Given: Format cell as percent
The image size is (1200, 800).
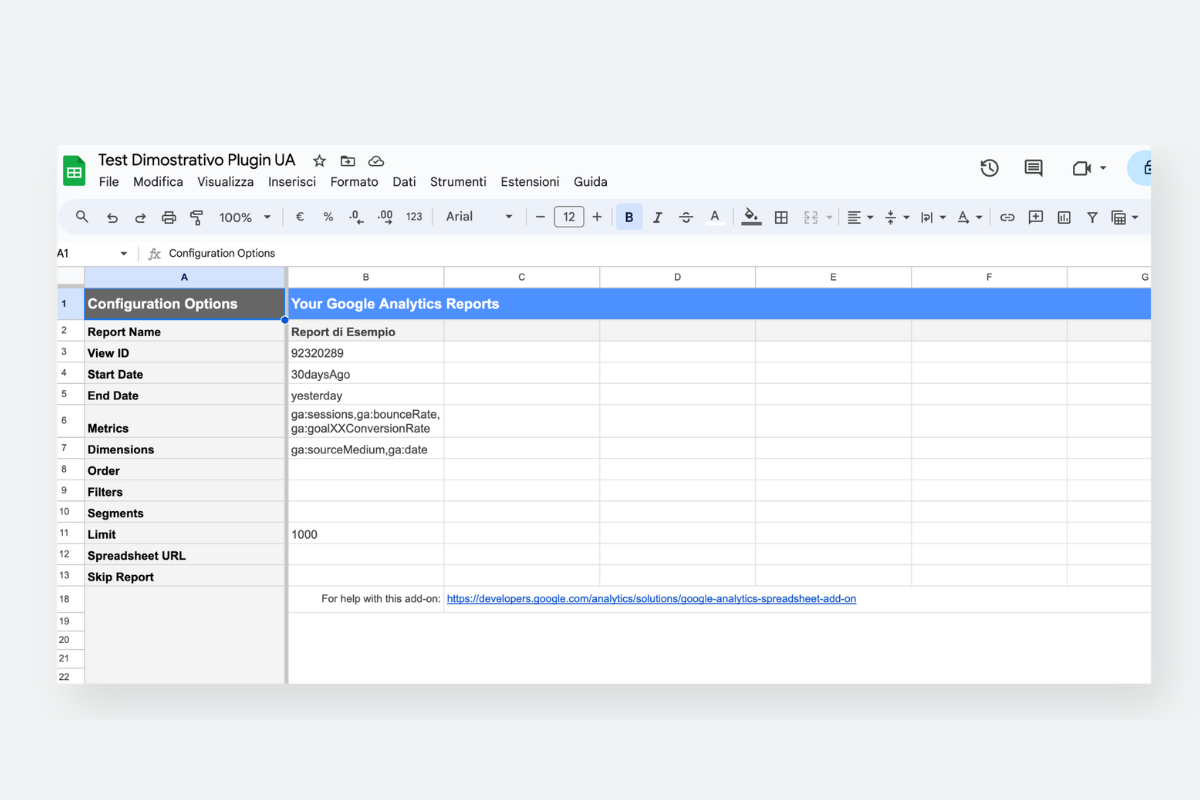Looking at the screenshot, I should click(328, 217).
